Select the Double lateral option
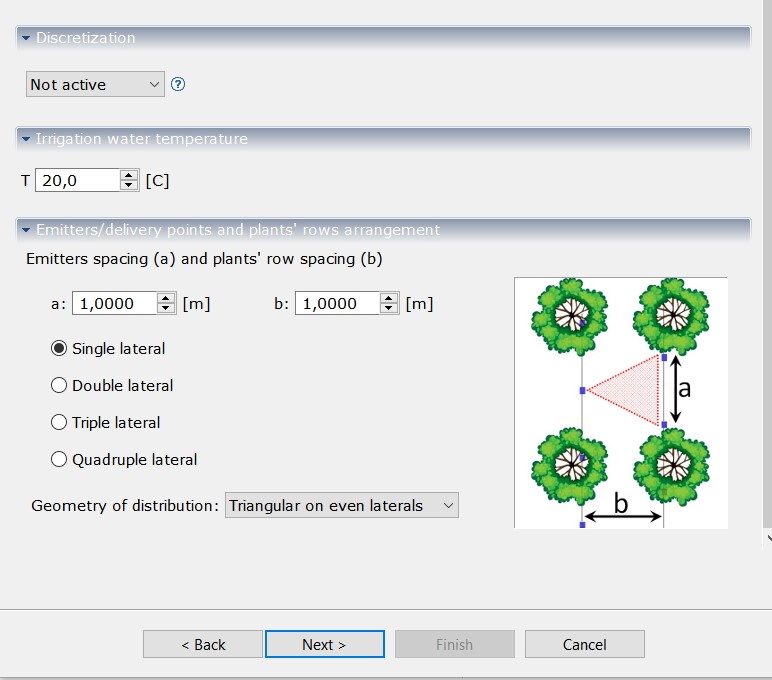 pos(59,386)
